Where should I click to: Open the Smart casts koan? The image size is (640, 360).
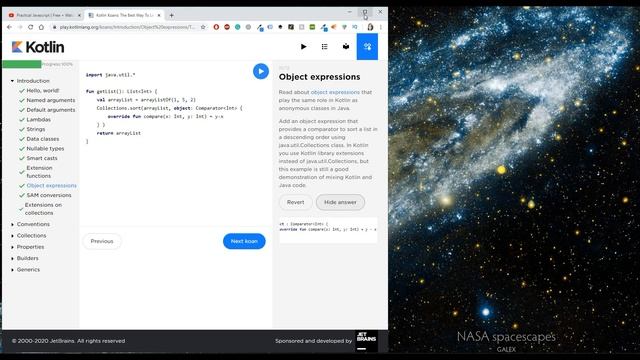pos(42,158)
